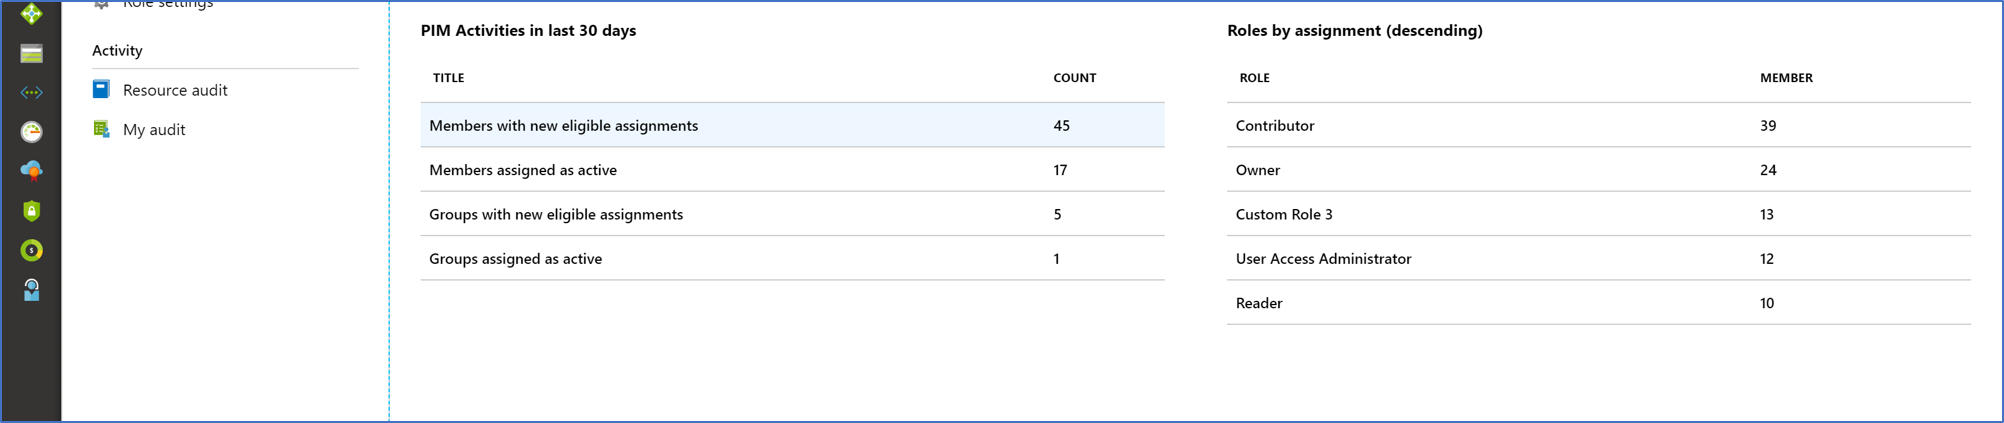Open Resource audit in Activity menu

175,90
